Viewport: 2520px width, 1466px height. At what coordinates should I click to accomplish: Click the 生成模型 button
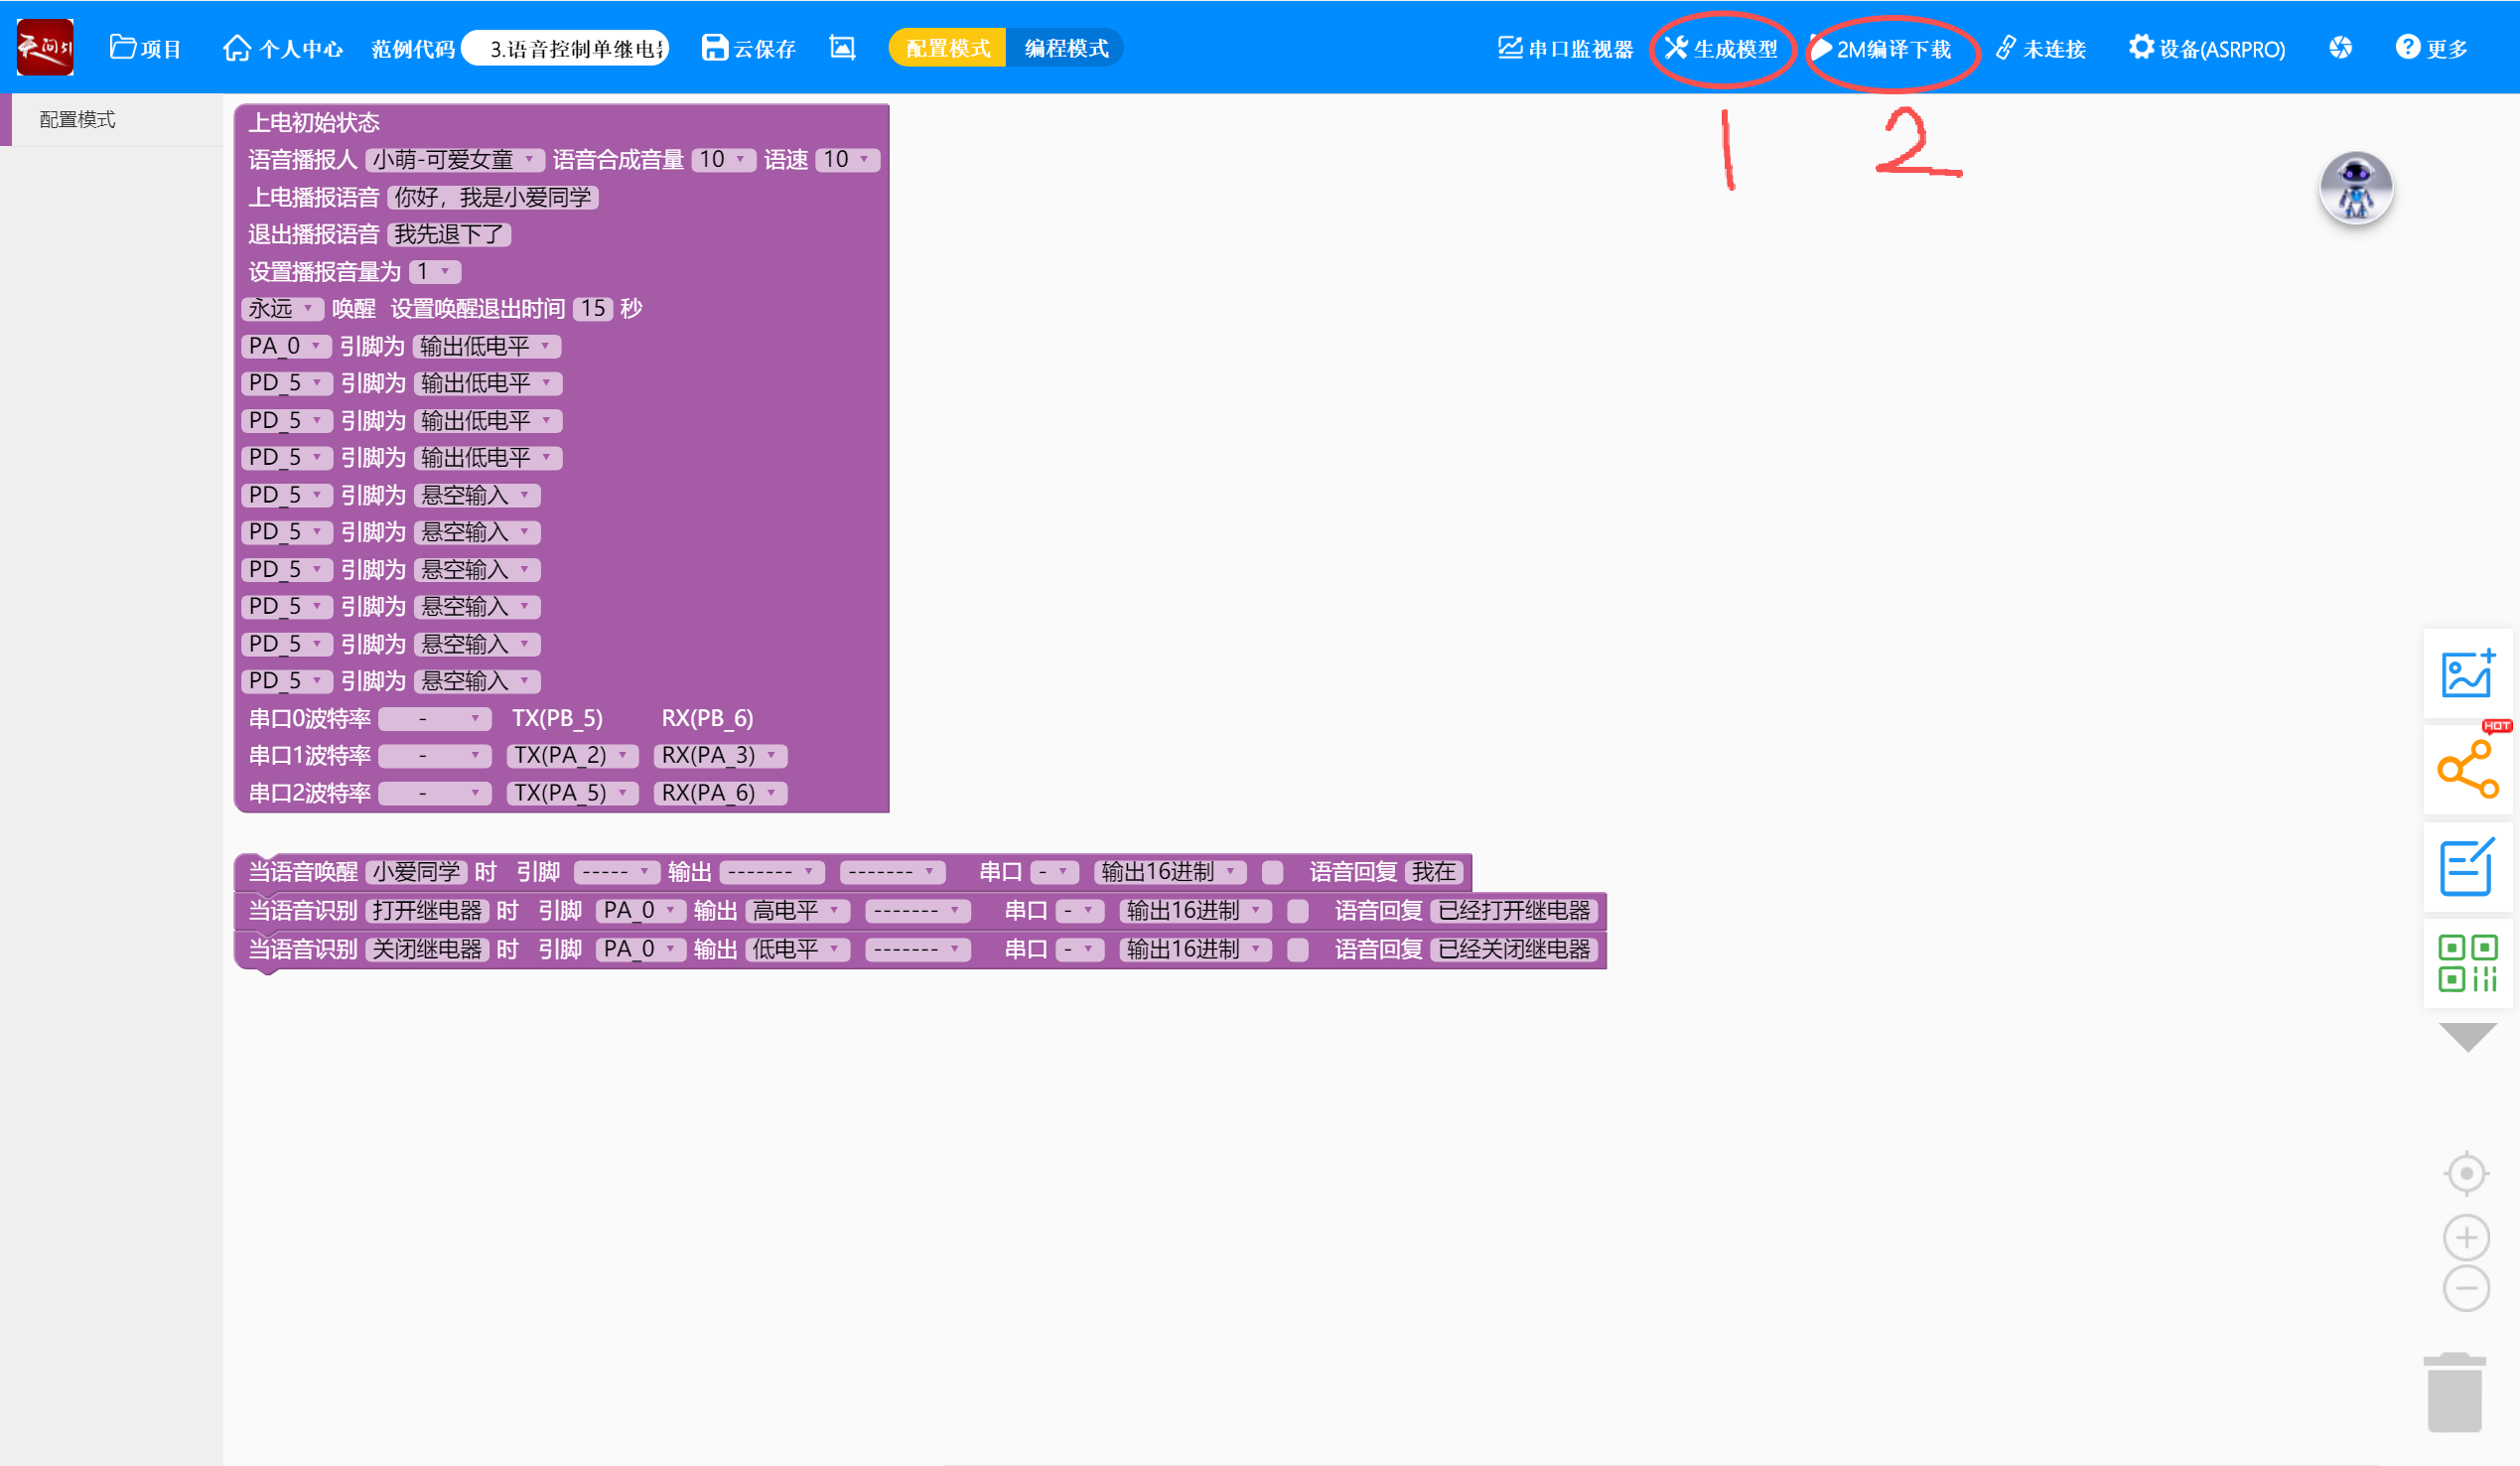[x=1721, y=48]
